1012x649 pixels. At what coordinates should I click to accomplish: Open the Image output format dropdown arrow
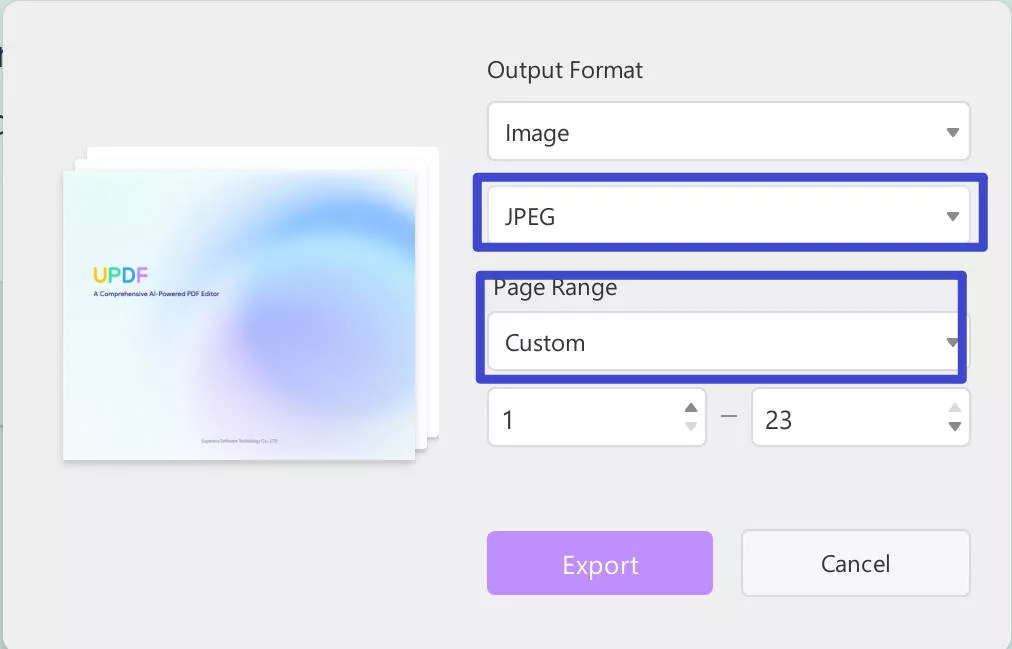tap(951, 131)
